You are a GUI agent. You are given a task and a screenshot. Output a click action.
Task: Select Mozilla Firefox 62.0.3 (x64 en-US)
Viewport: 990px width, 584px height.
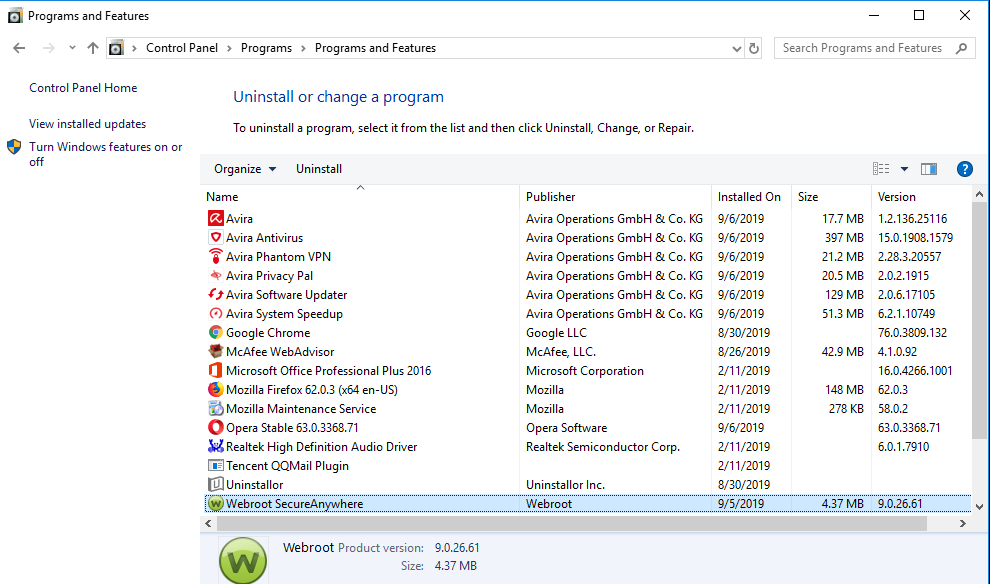(312, 390)
